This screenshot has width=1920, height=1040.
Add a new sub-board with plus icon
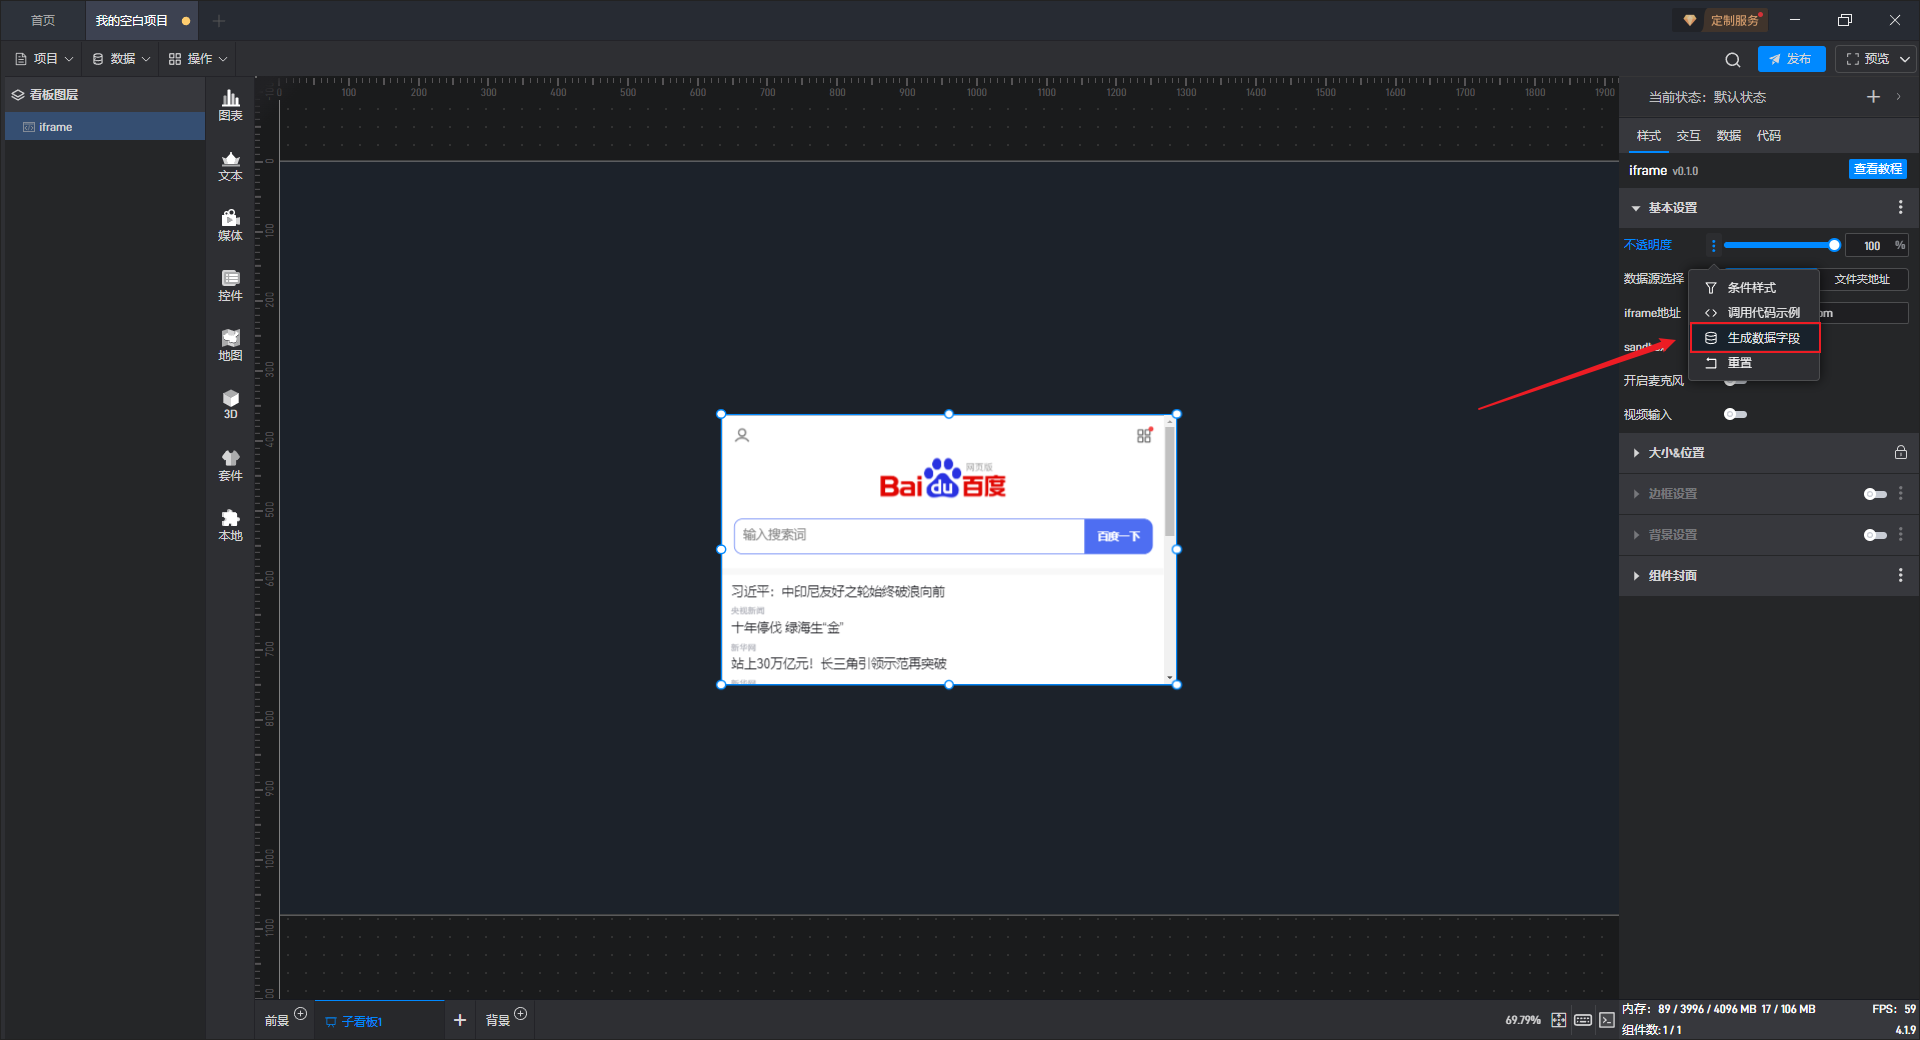[460, 1020]
